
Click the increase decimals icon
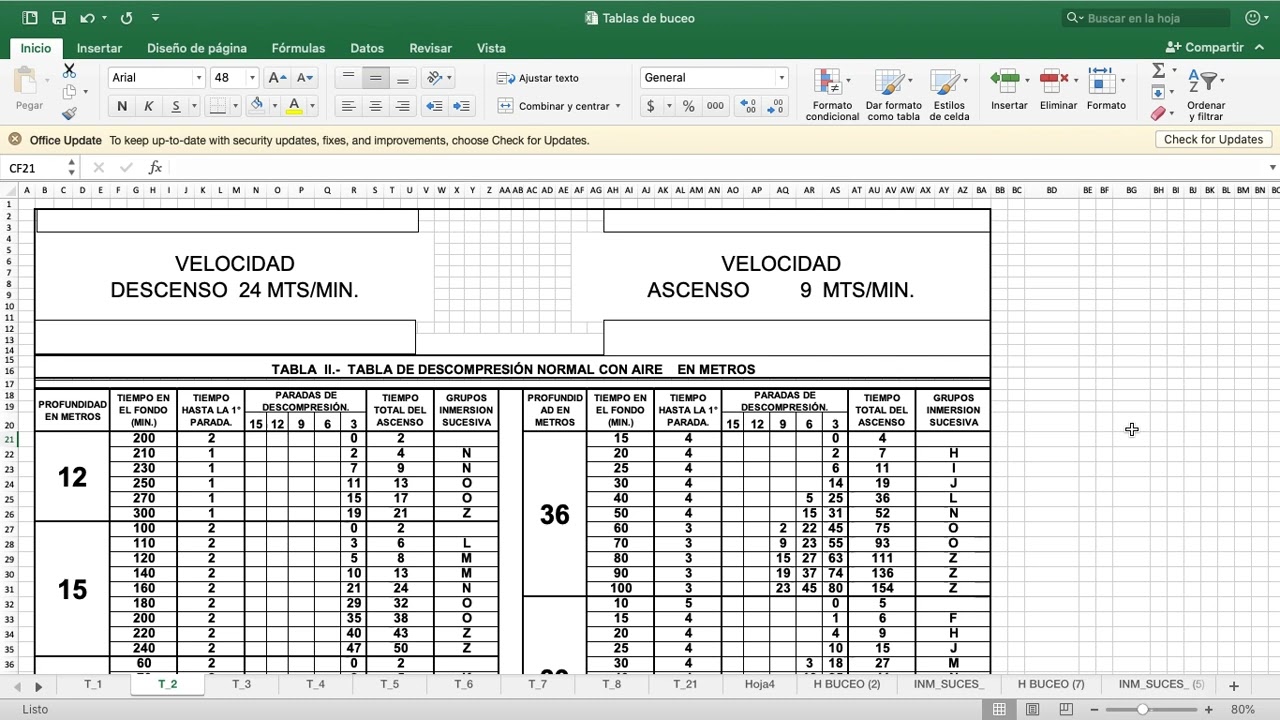click(x=748, y=106)
